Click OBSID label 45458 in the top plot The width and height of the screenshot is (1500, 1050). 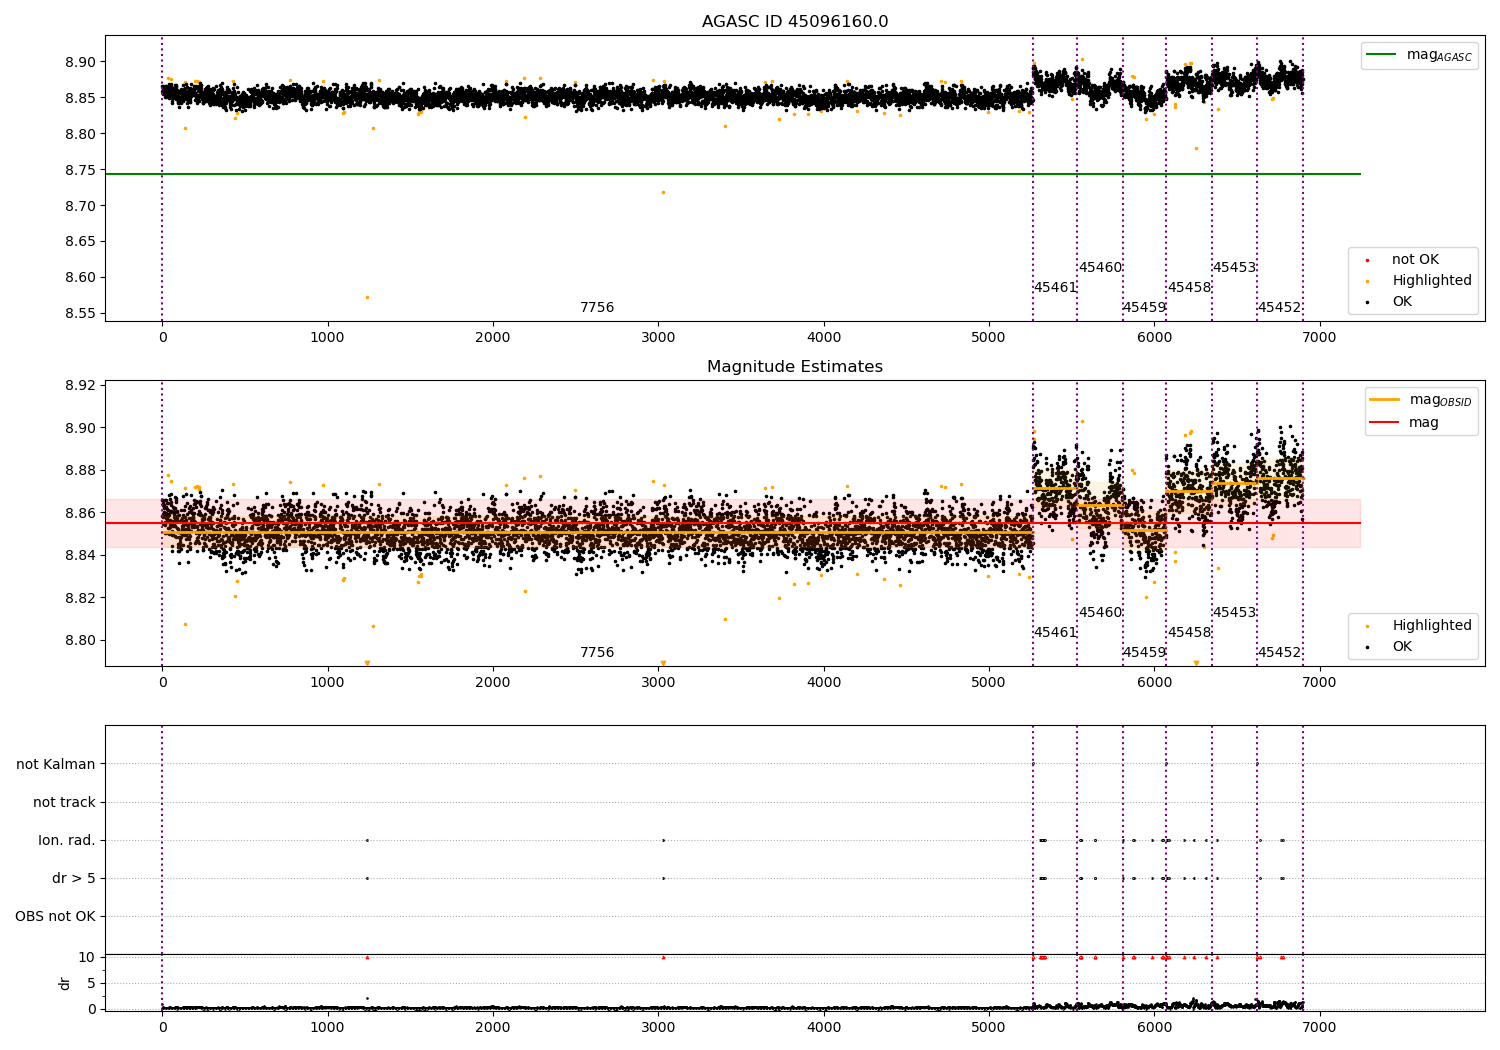tap(1189, 288)
